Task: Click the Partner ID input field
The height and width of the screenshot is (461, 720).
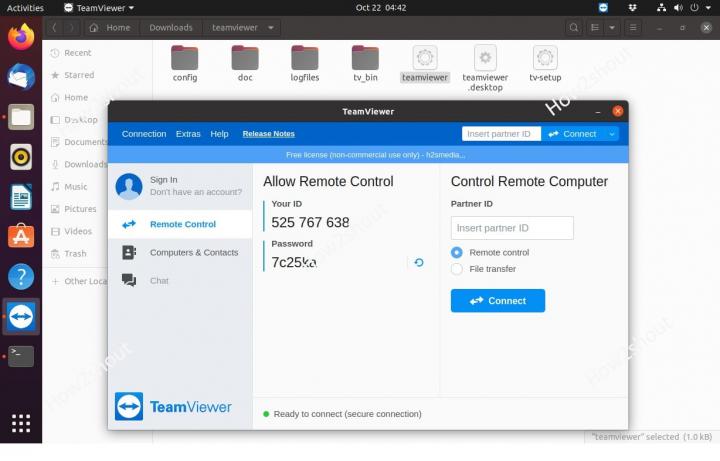Action: click(x=512, y=228)
